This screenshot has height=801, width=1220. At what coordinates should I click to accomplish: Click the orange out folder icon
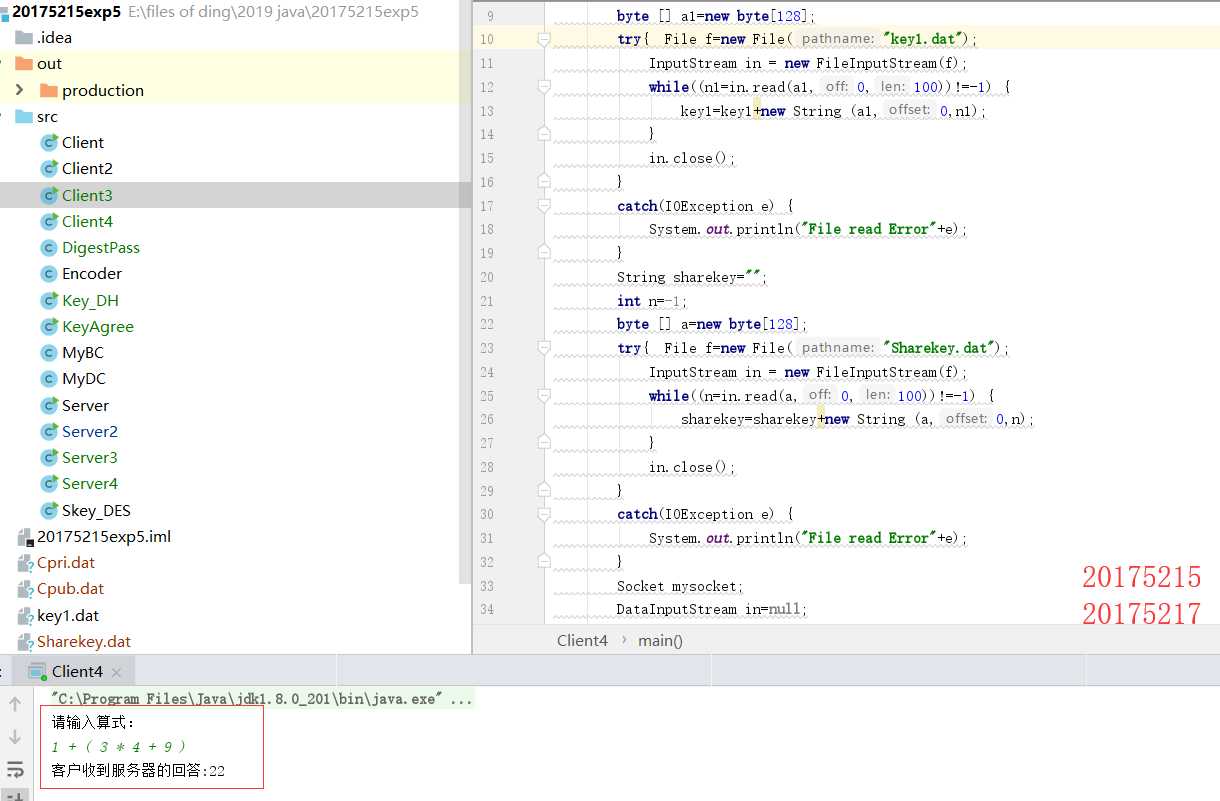point(25,64)
